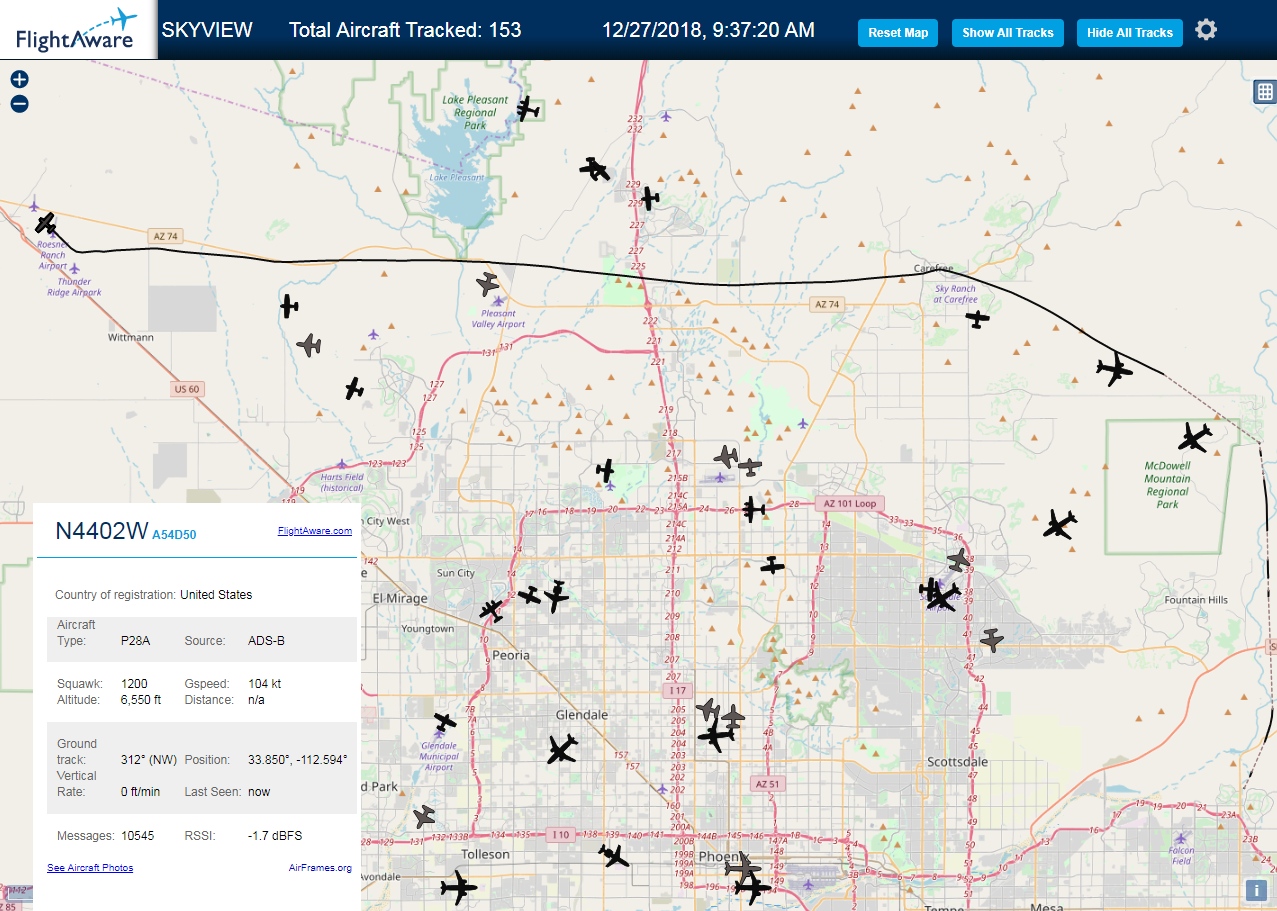Click Falcon Field airport marker
Image resolution: width=1277 pixels, height=911 pixels.
[1182, 838]
